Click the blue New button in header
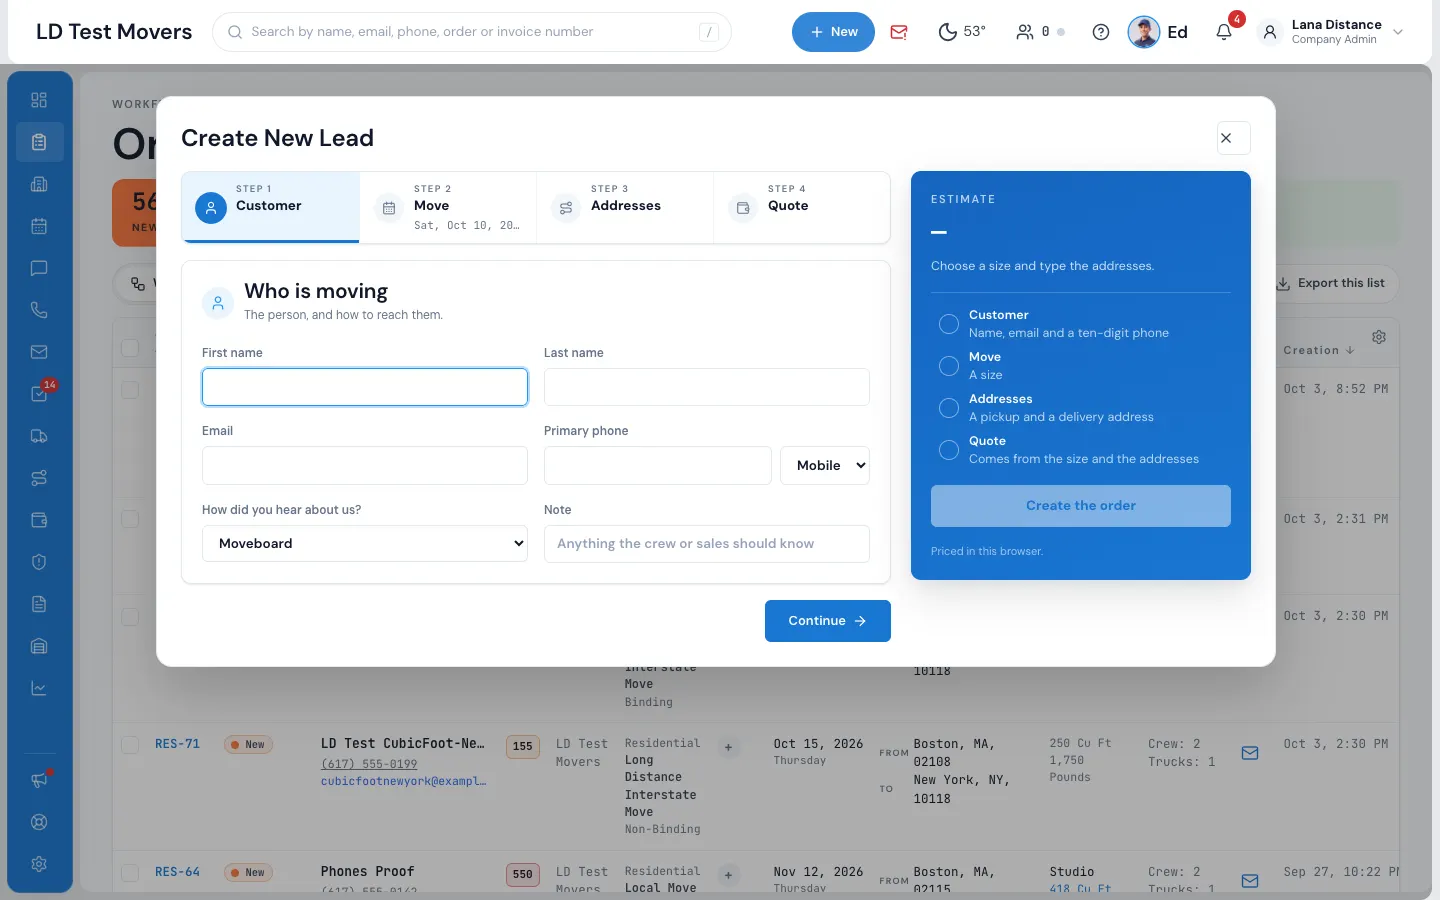 tap(833, 32)
